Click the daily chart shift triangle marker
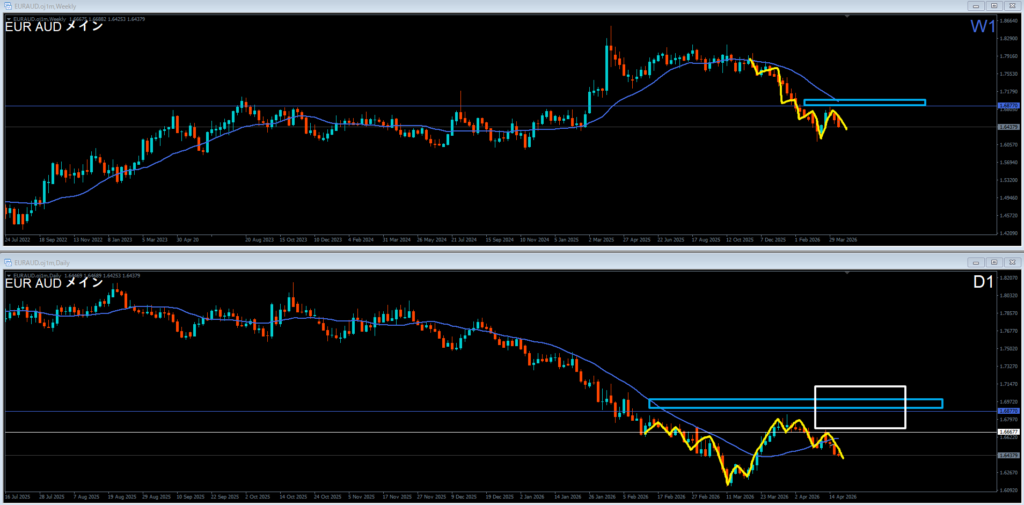The image size is (1024, 505). coord(847,272)
